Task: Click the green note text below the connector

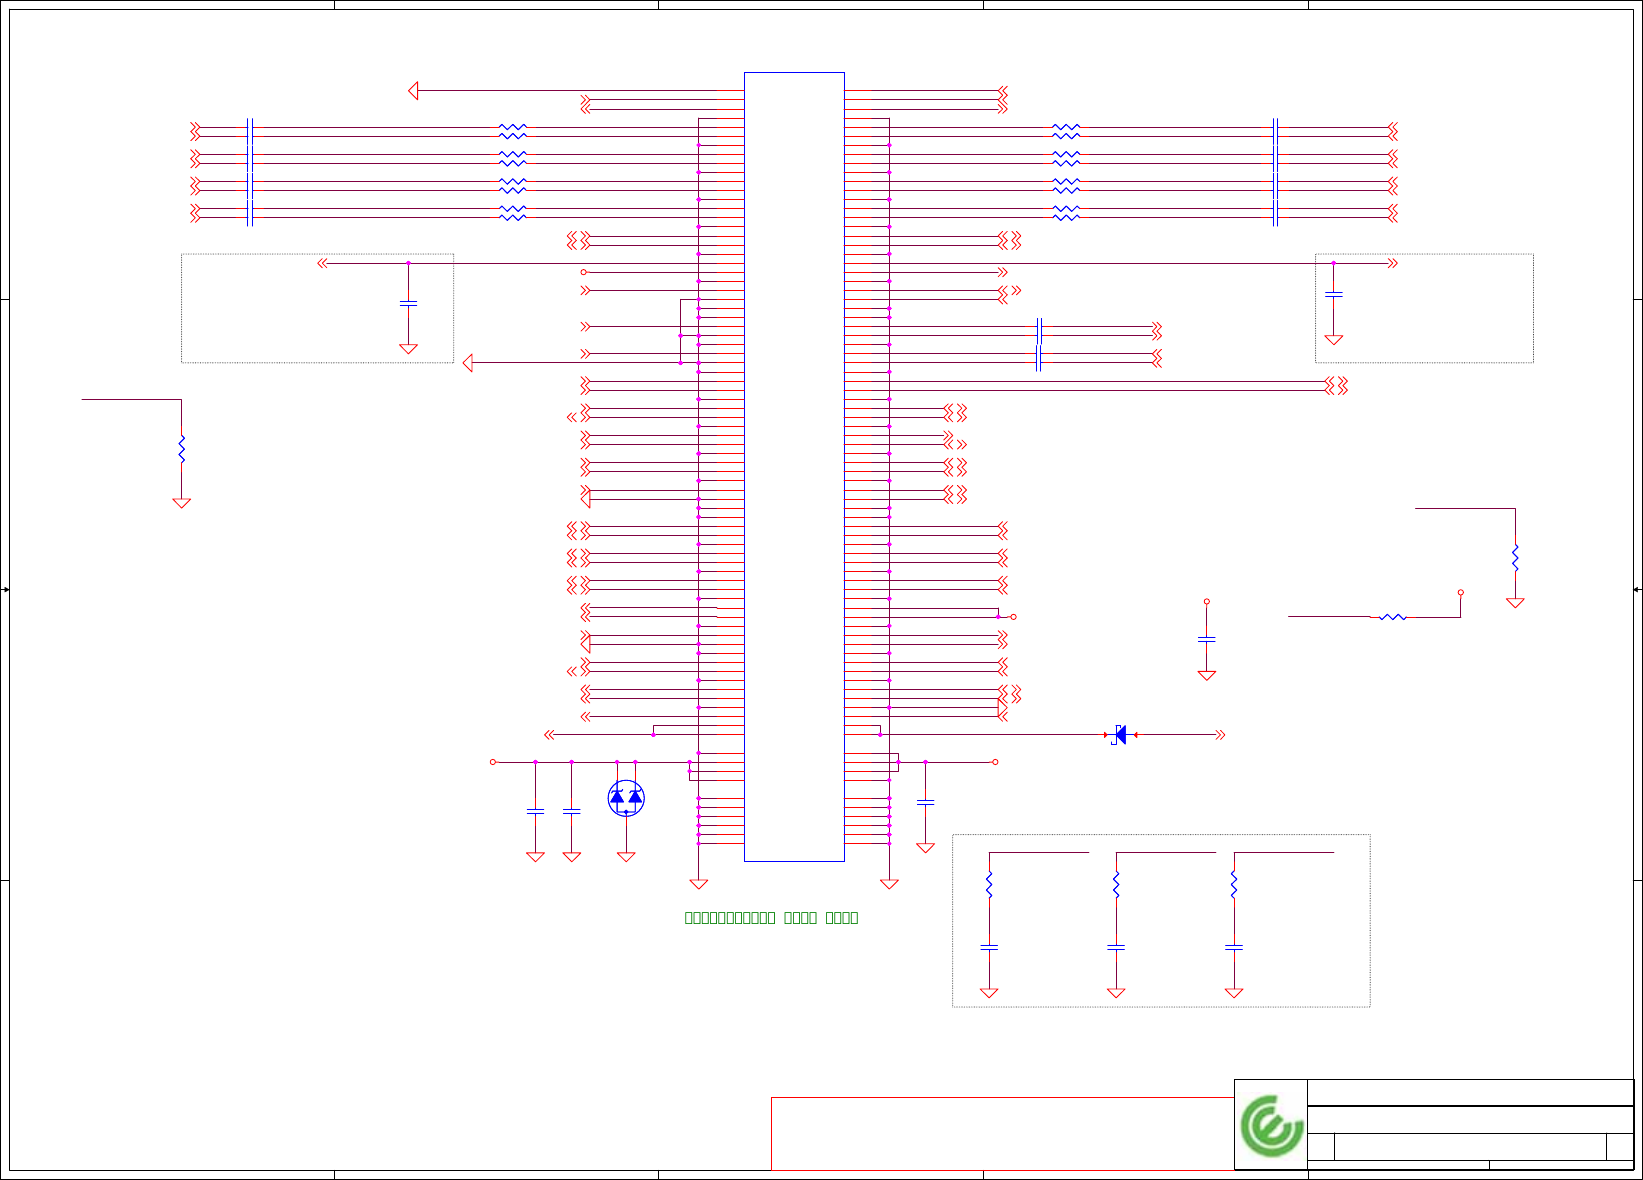Action: pyautogui.click(x=771, y=917)
